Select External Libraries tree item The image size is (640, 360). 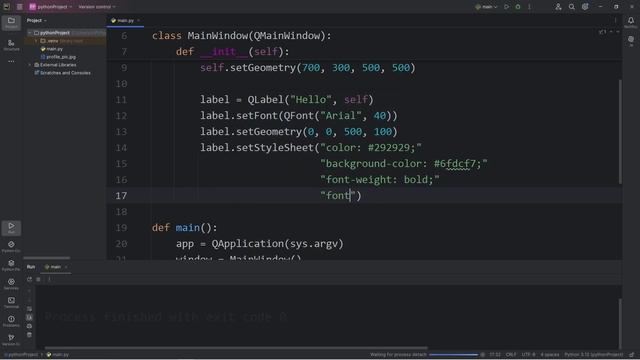tap(55, 65)
